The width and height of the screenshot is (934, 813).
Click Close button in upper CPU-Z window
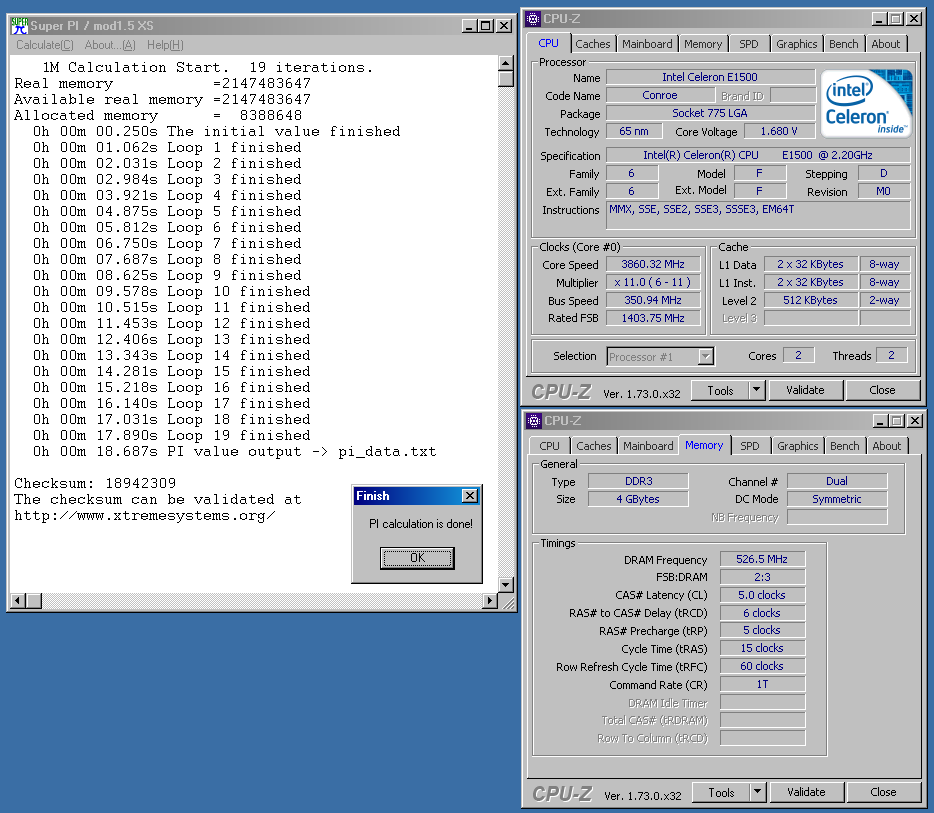(x=882, y=391)
